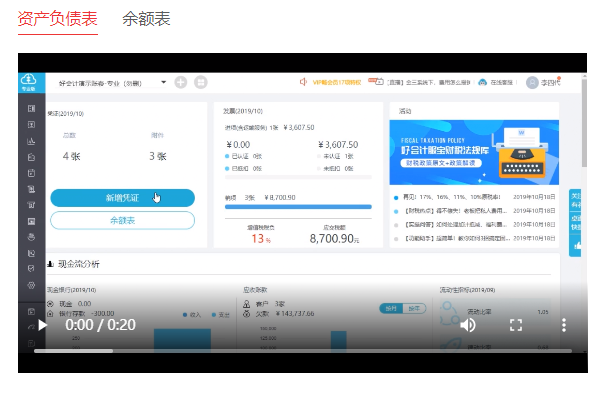The image size is (609, 393).
Task: Toggle the 收入 legend item
Action: (192, 315)
